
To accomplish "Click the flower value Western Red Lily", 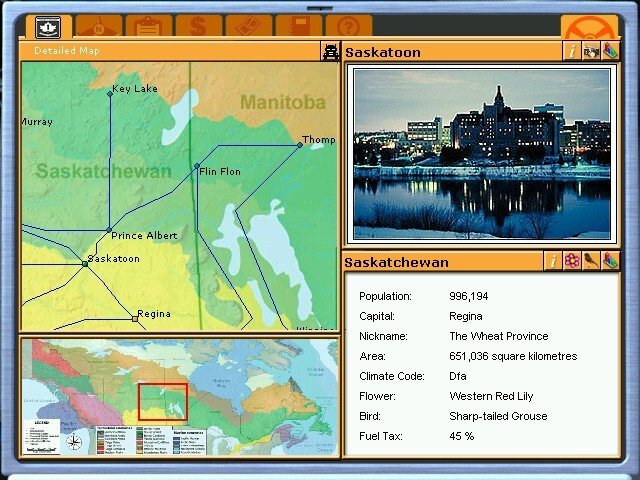I will click(x=491, y=396).
